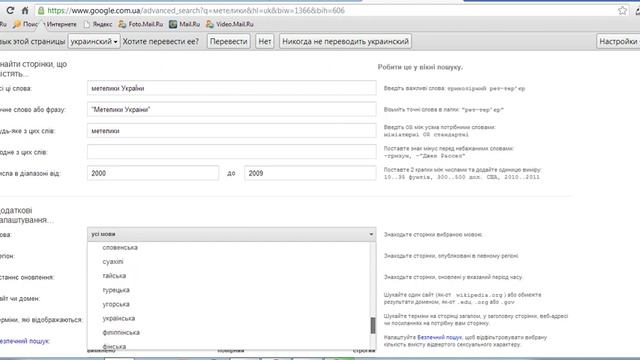This screenshot has height=360, width=640.
Task: Click the browser reload icon
Action: [10, 10]
